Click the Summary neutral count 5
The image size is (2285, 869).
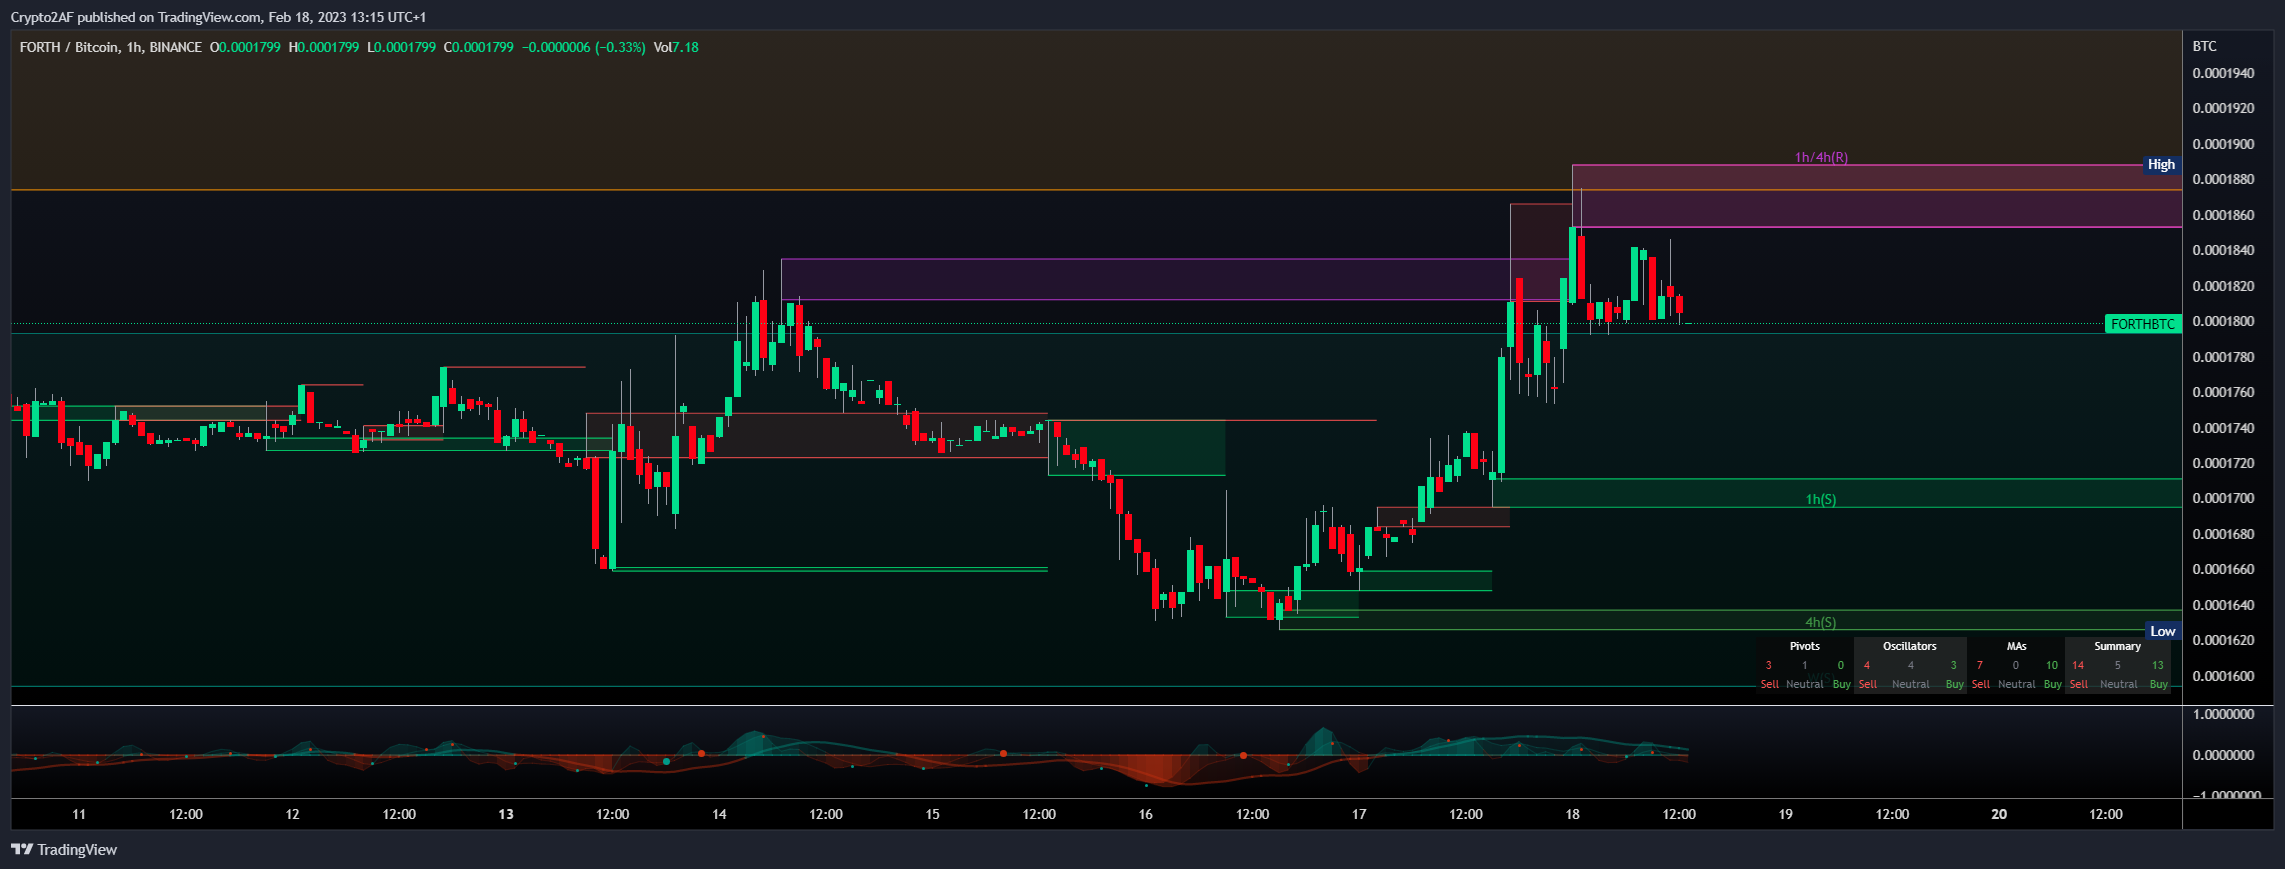[2117, 665]
